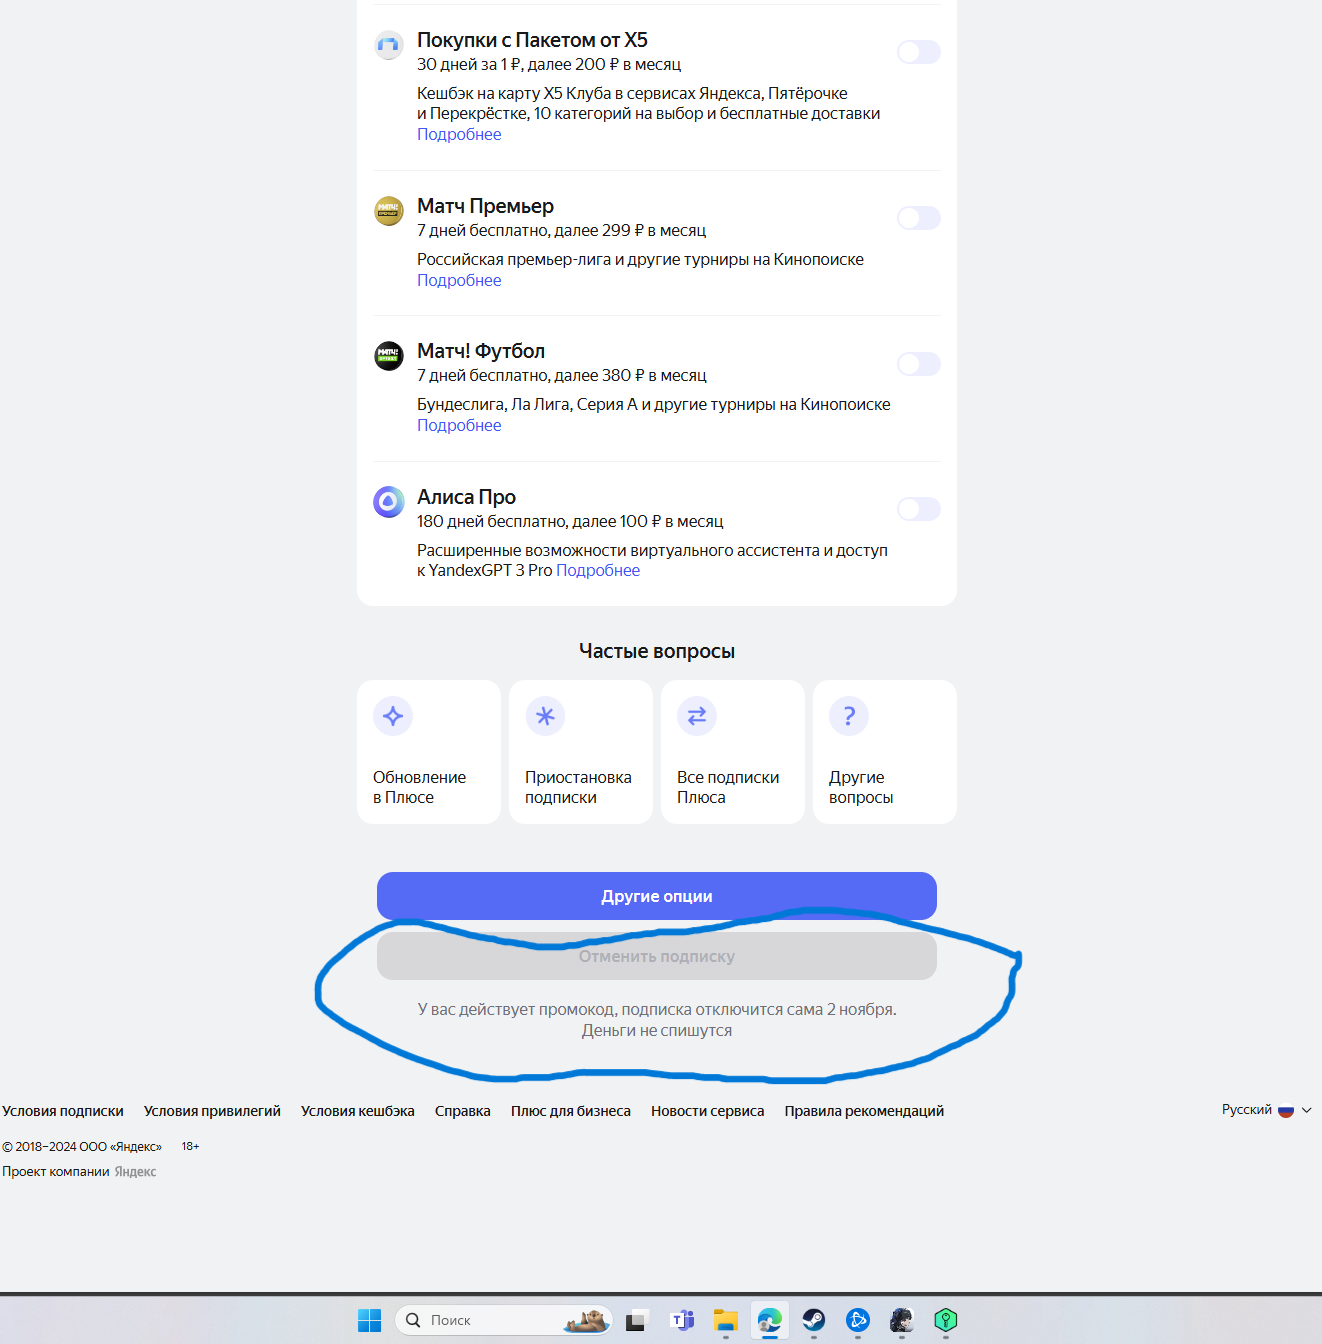Image resolution: width=1322 pixels, height=1344 pixels.
Task: Follow Подробнее link under Матч! Футбол
Action: (459, 425)
